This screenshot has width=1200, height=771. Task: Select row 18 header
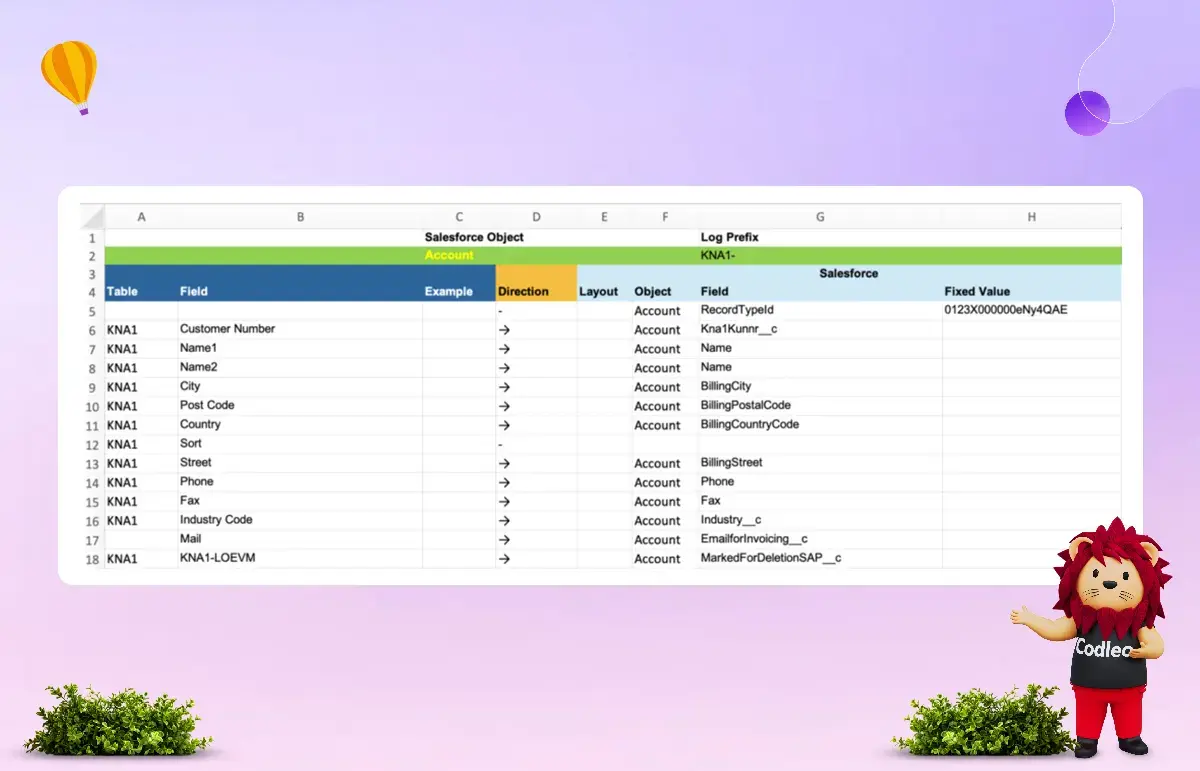92,559
